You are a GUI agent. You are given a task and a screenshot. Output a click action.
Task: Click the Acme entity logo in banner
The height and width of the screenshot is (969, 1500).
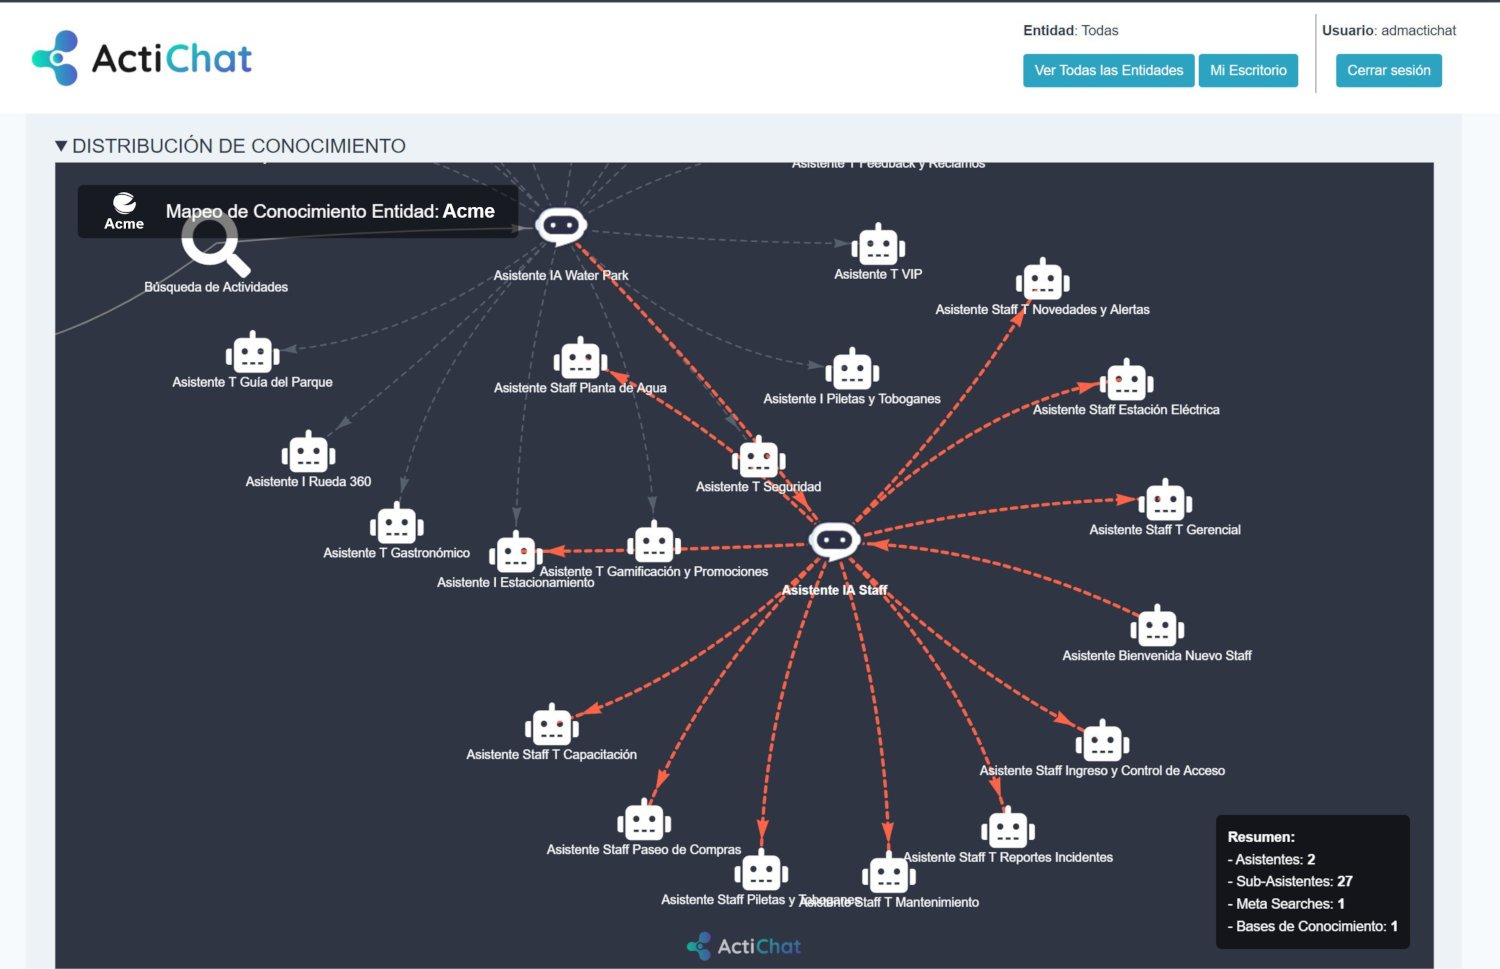[124, 210]
